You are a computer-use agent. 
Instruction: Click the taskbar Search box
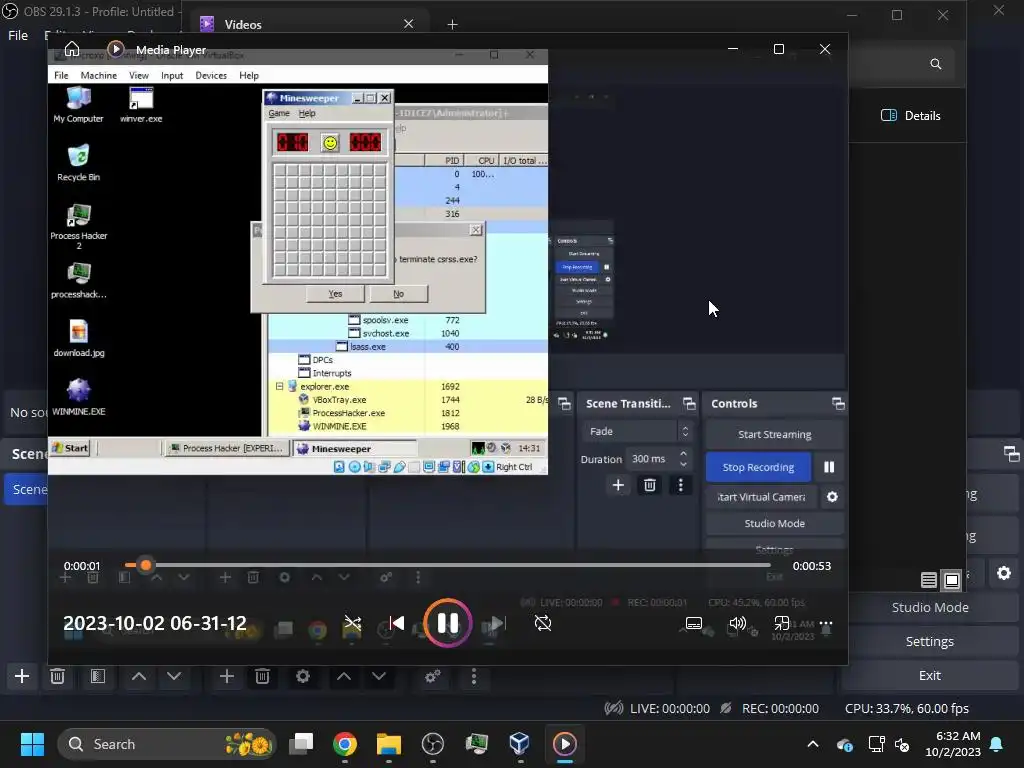[x=167, y=744]
